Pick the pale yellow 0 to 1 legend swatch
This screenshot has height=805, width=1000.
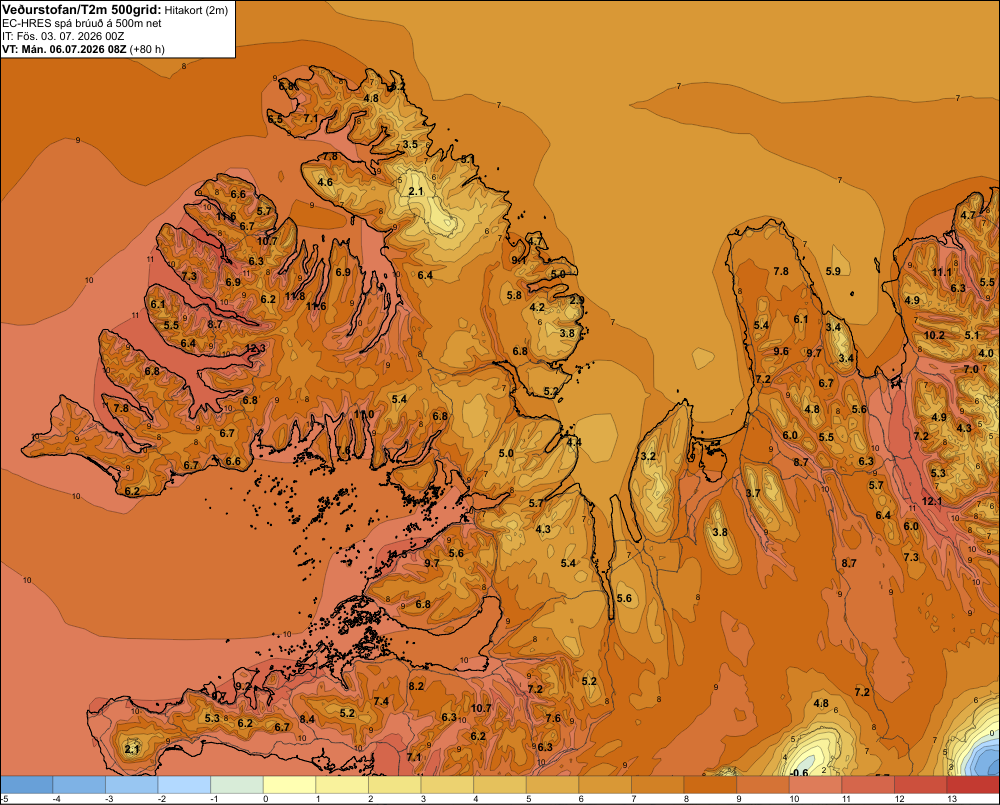coord(289,785)
